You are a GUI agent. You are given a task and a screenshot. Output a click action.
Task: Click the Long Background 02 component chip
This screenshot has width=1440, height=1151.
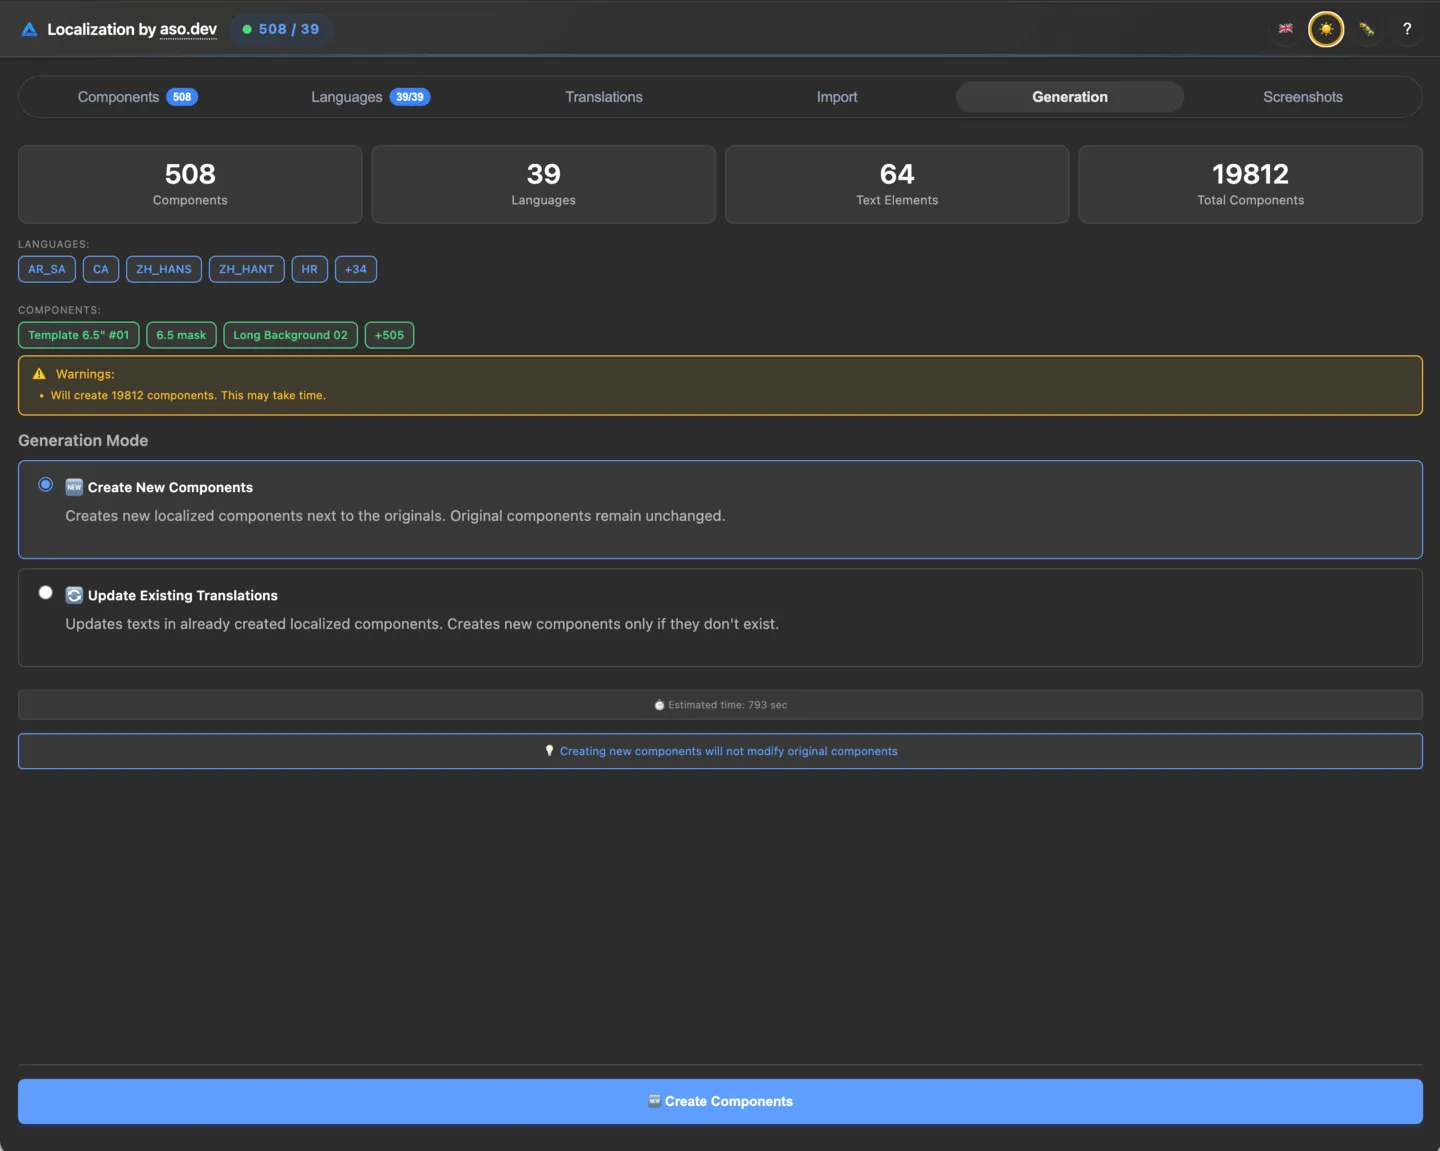[x=290, y=335]
